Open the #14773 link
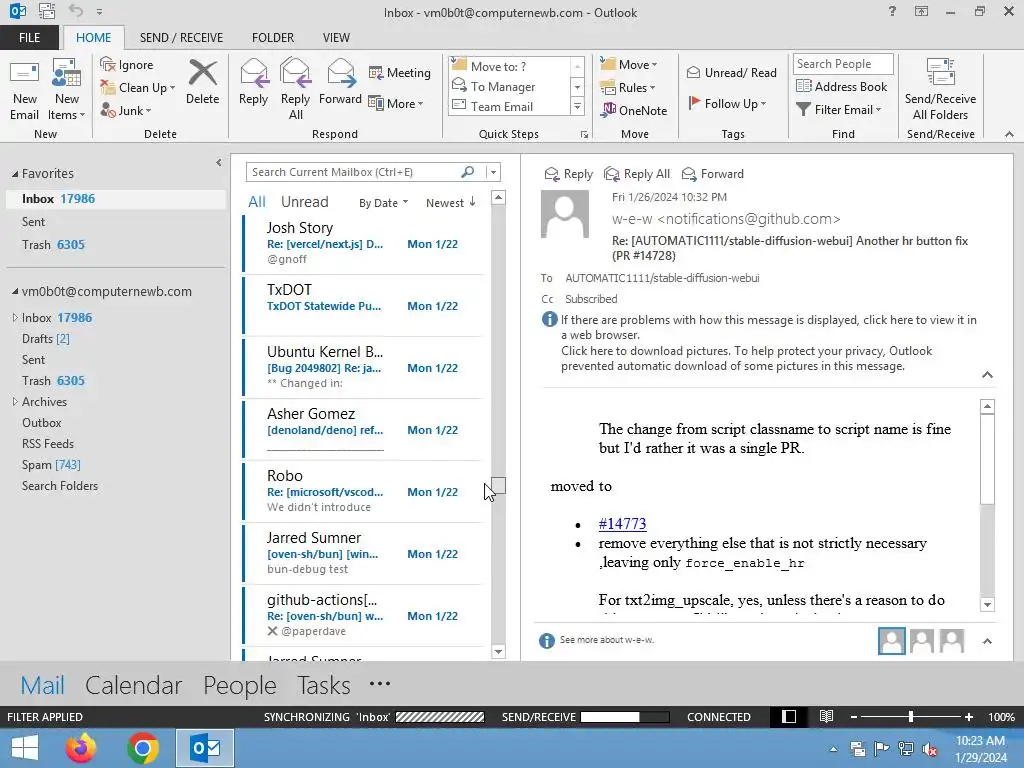Viewport: 1024px width, 768px height. coord(622,524)
